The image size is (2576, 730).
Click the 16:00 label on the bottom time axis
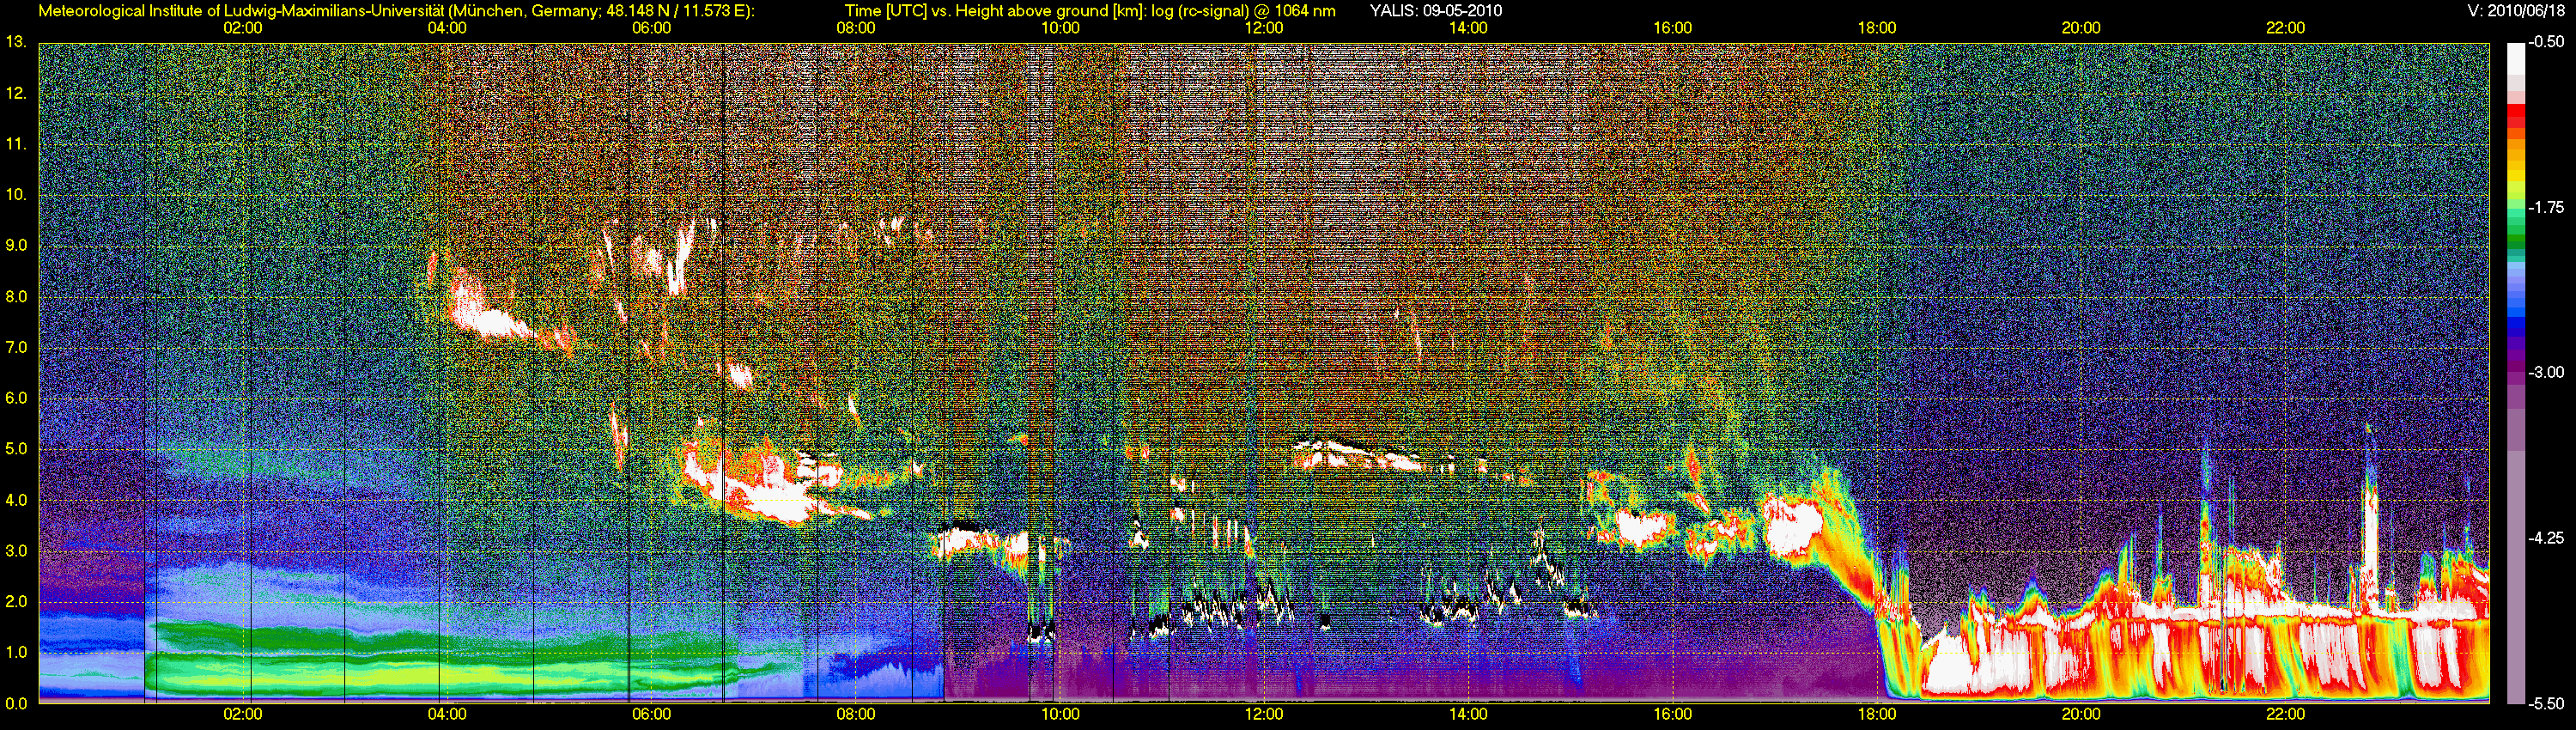1673,714
